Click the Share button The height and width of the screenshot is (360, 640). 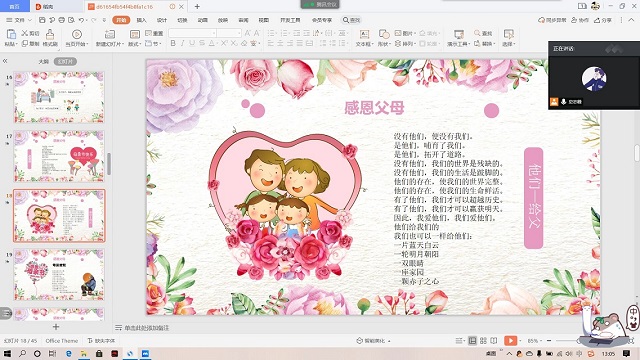(x=603, y=20)
